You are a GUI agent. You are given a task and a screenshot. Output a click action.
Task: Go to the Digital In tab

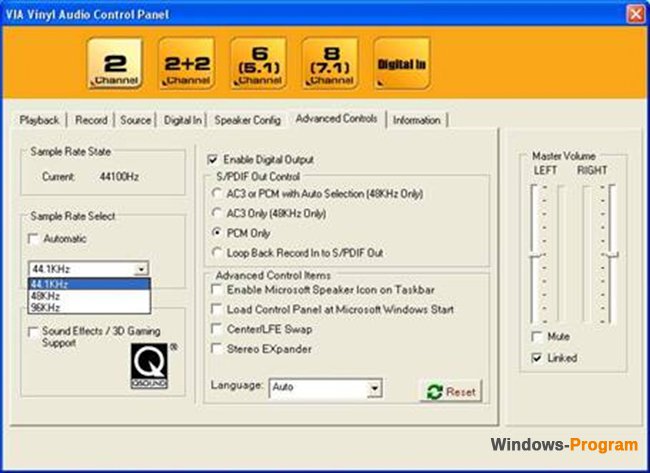[183, 120]
